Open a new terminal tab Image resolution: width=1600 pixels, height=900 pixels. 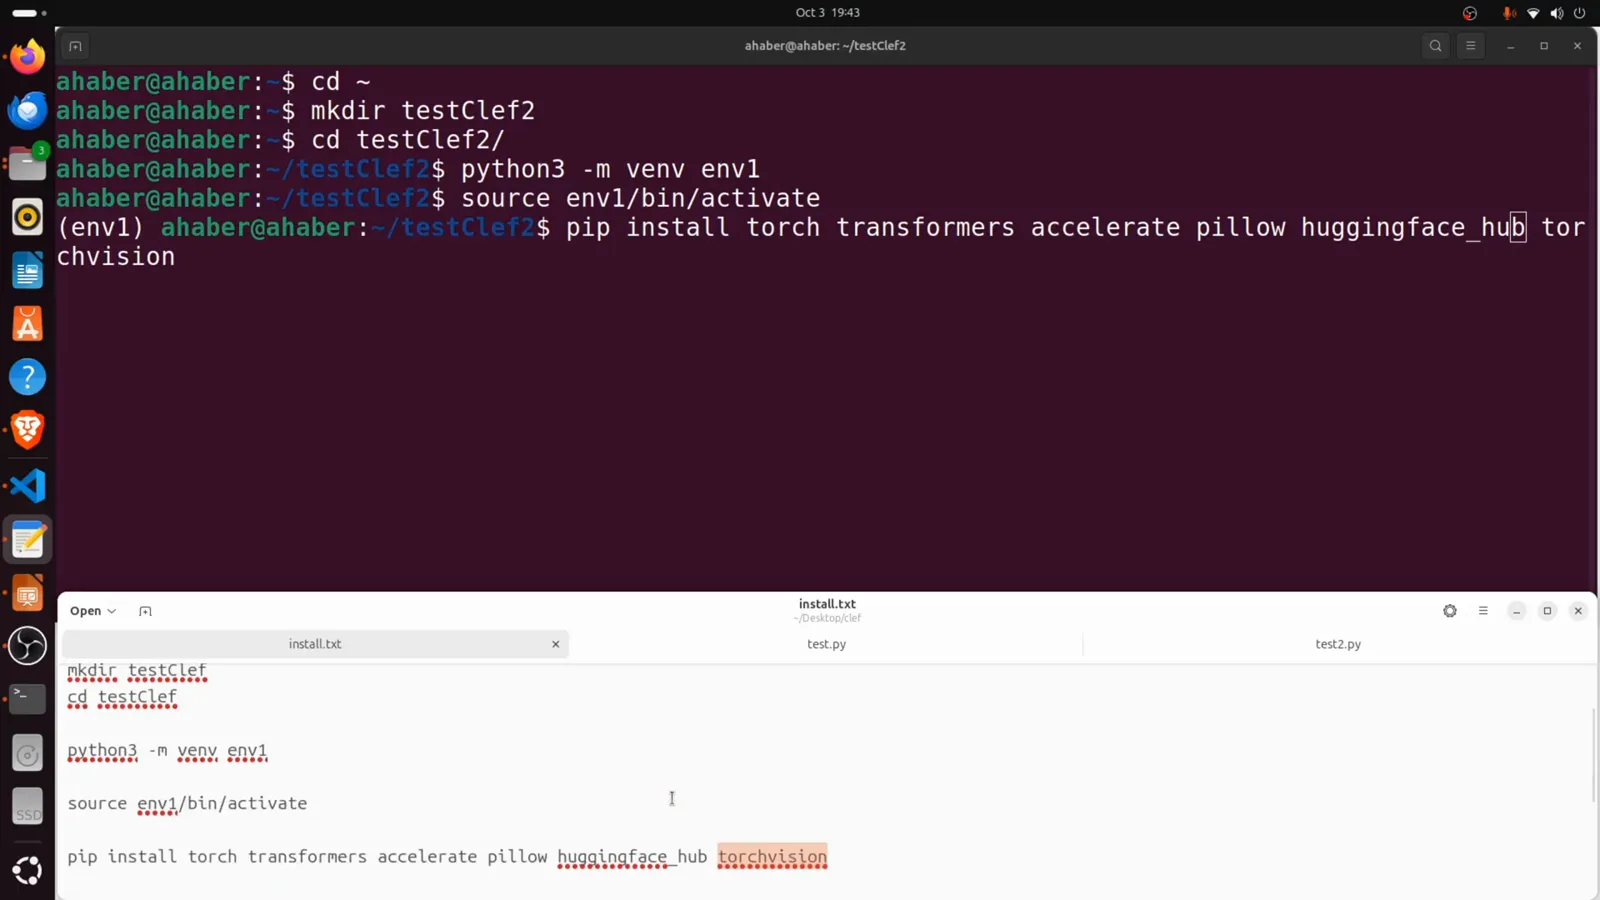tap(75, 46)
